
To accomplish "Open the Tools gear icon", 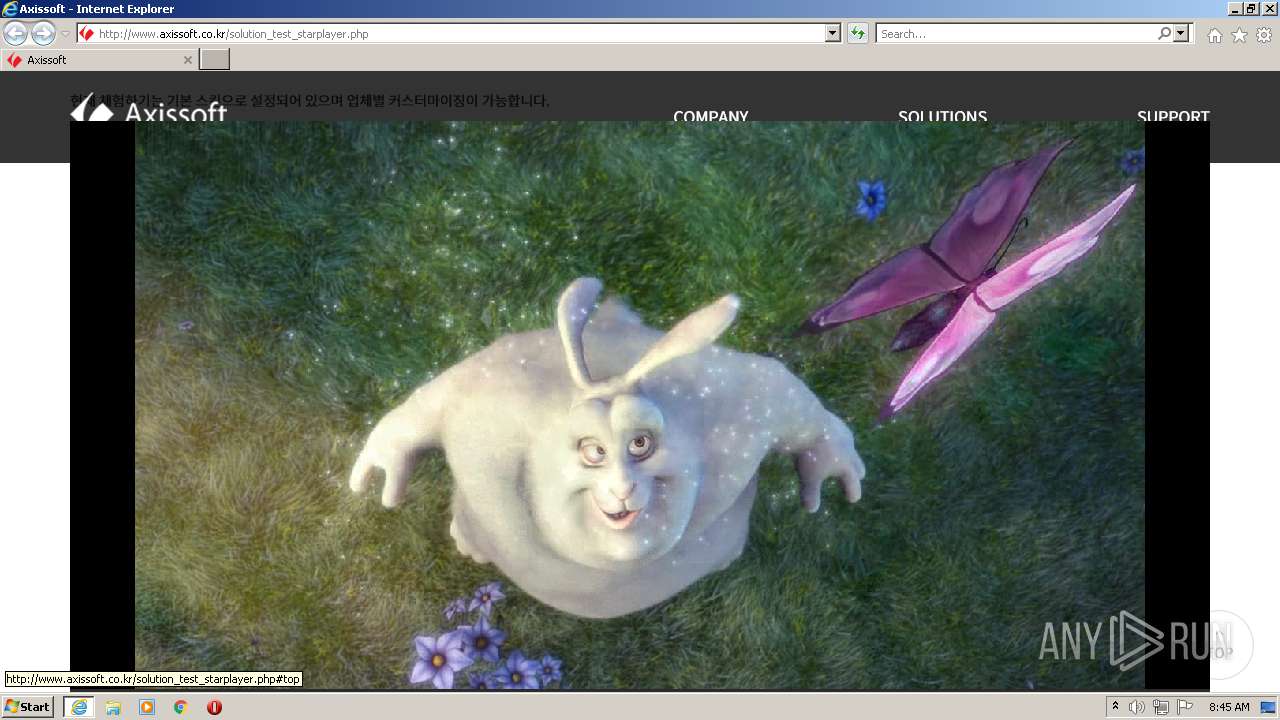I will point(1264,35).
